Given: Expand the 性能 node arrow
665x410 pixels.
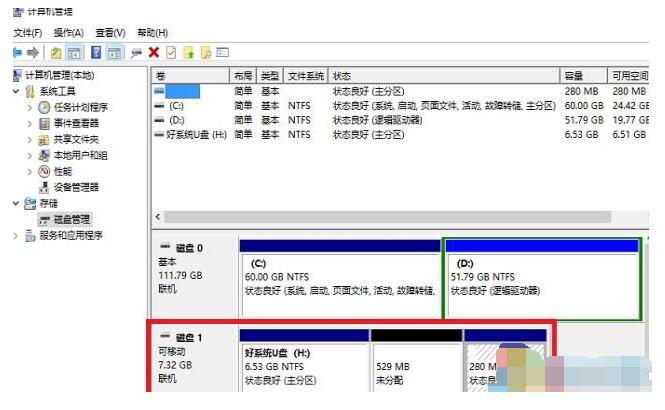Looking at the screenshot, I should (30, 171).
